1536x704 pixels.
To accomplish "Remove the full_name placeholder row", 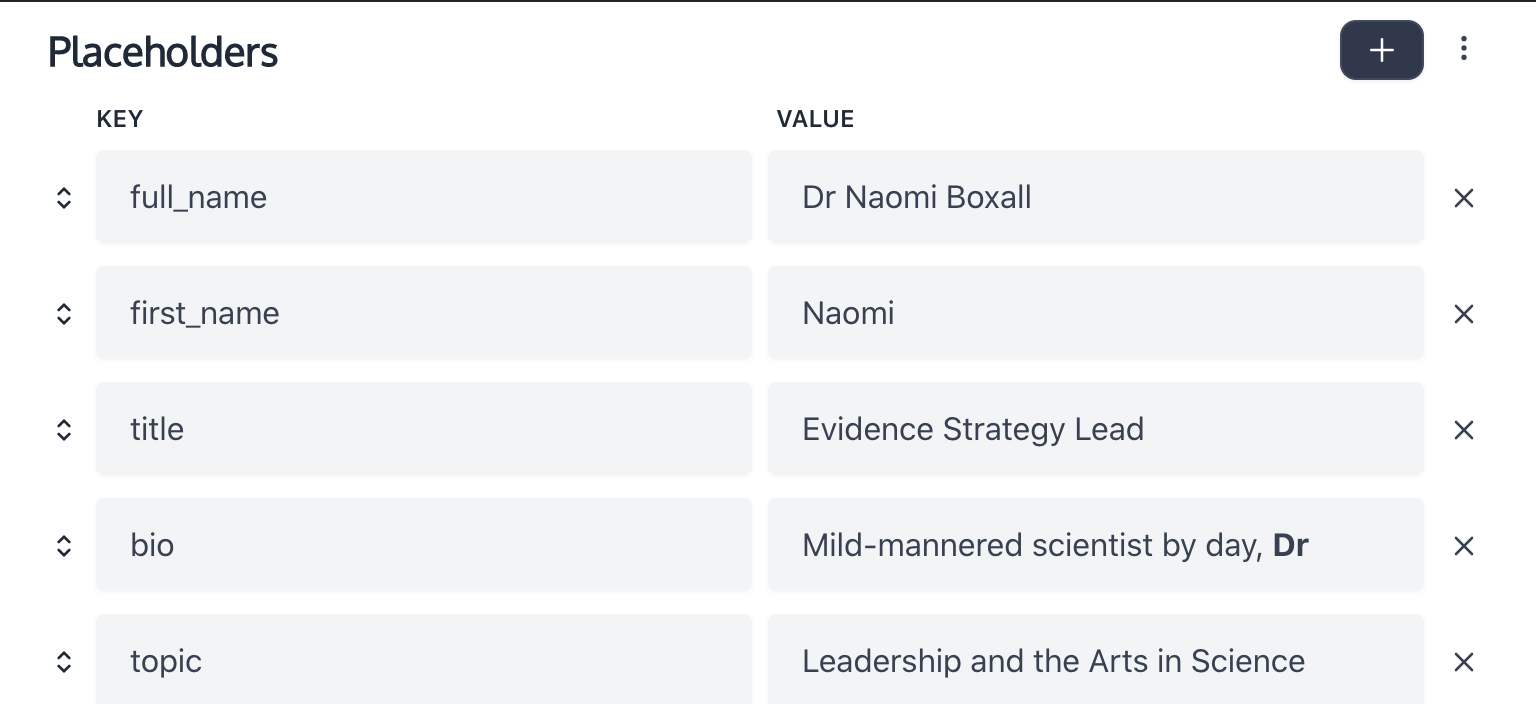I will (x=1463, y=198).
